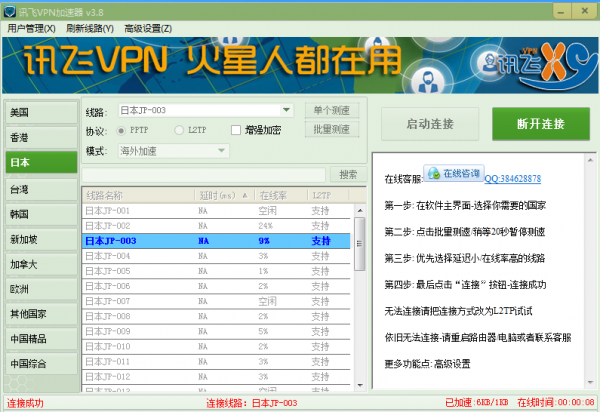600x412 pixels.
Task: Click the 搜索 button
Action: (x=348, y=175)
